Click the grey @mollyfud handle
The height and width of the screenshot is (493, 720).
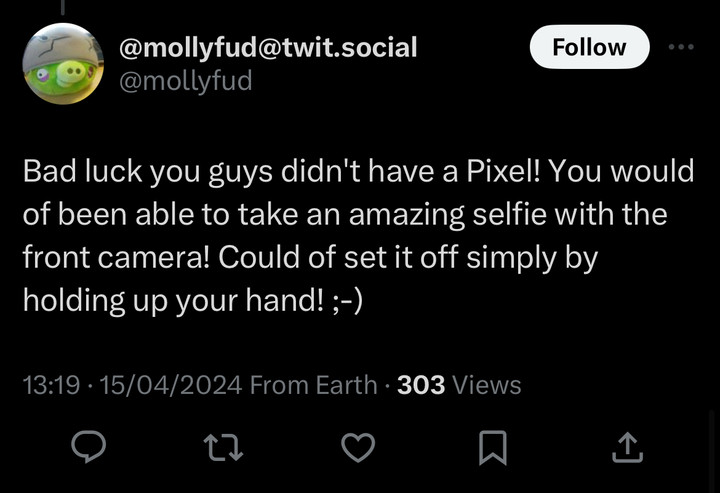(185, 79)
